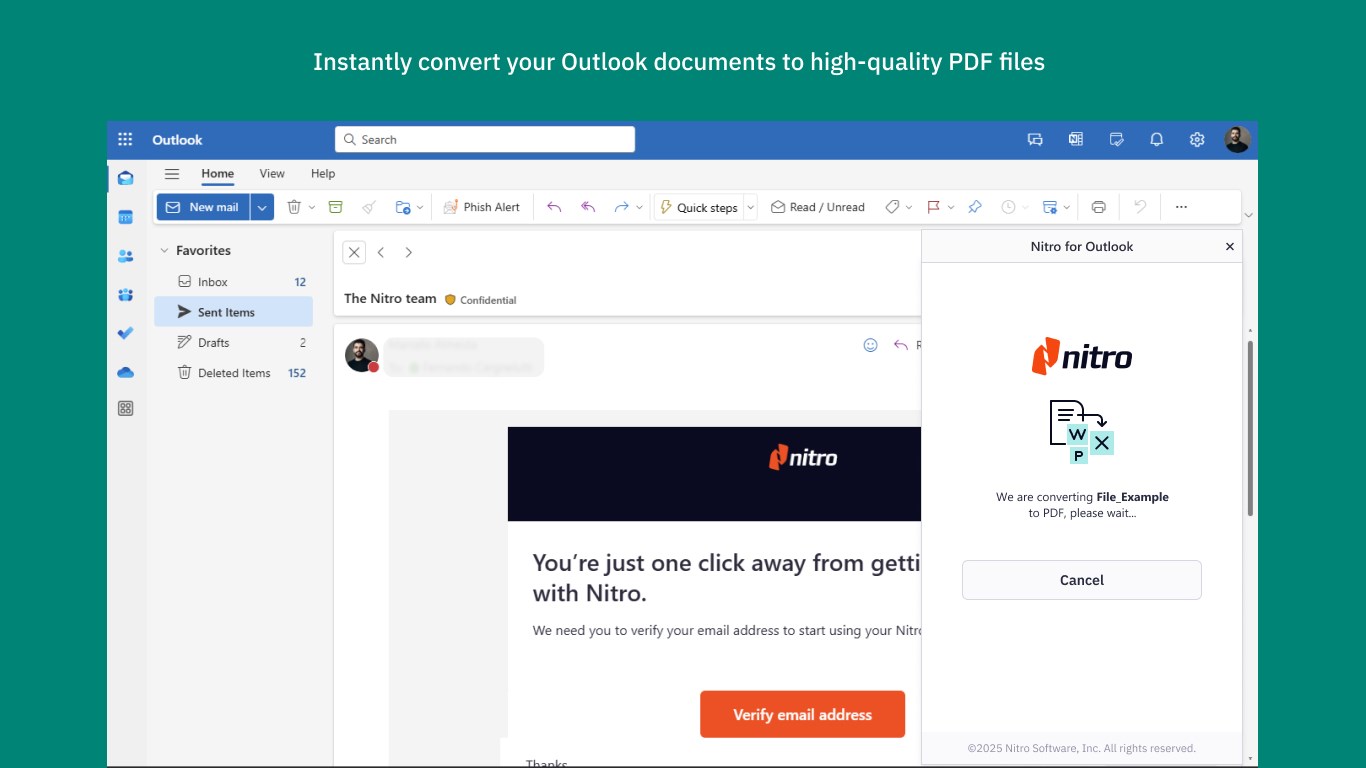Select the Sent Items folder
Image resolution: width=1366 pixels, height=768 pixels.
click(233, 312)
